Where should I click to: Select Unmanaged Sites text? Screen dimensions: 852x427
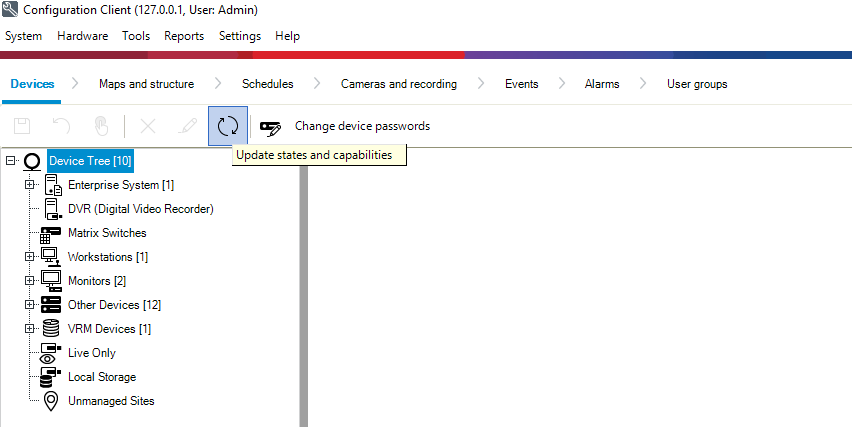111,400
